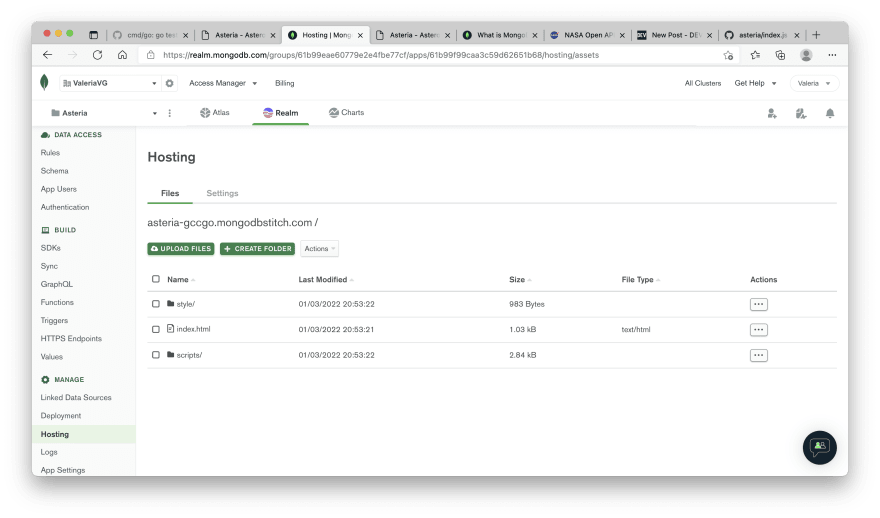Click browser back arrow
Image resolution: width=880 pixels, height=518 pixels.
[48, 55]
